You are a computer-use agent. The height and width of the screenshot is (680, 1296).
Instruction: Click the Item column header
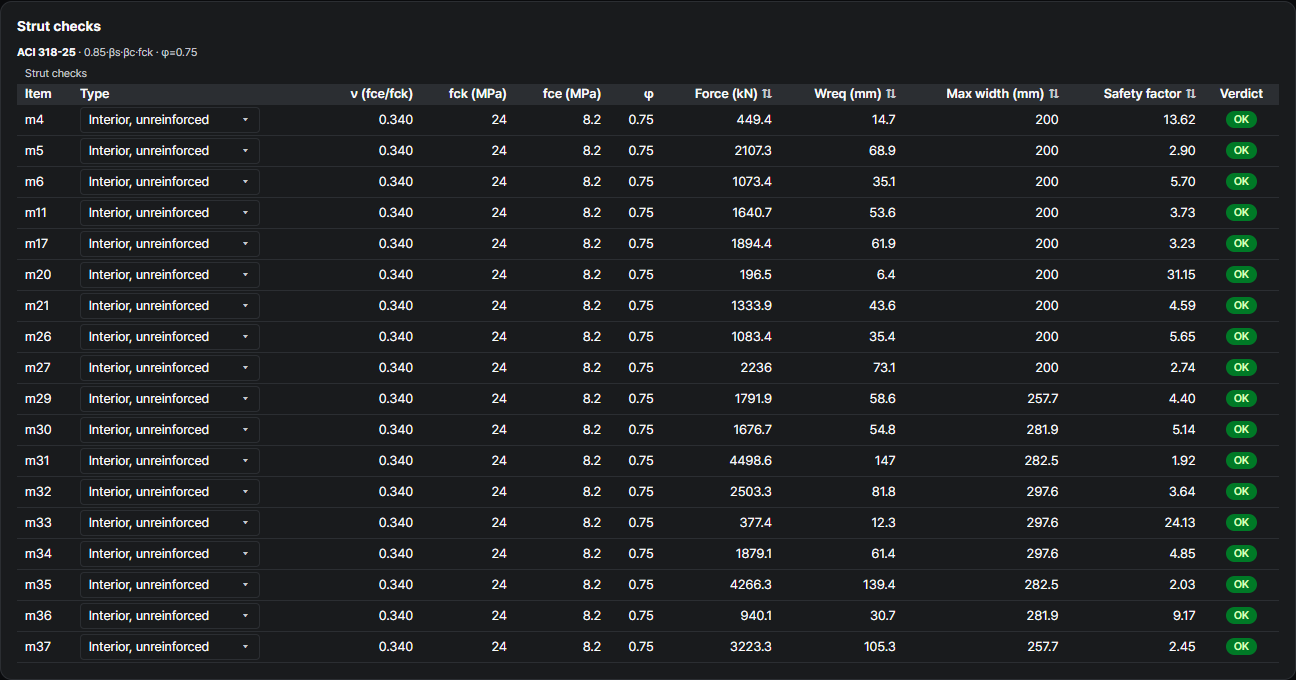tap(38, 94)
